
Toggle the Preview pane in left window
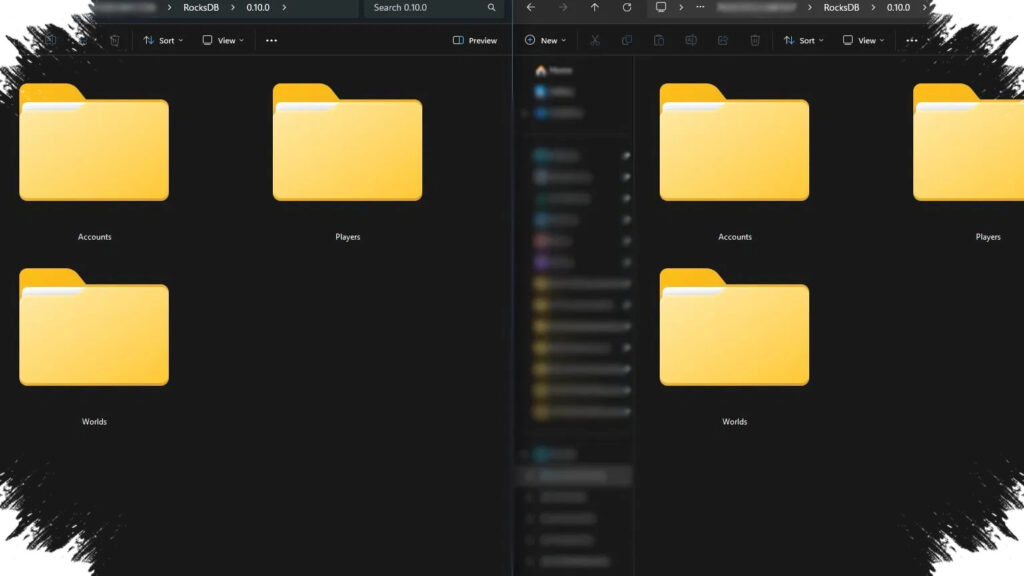[x=475, y=40]
